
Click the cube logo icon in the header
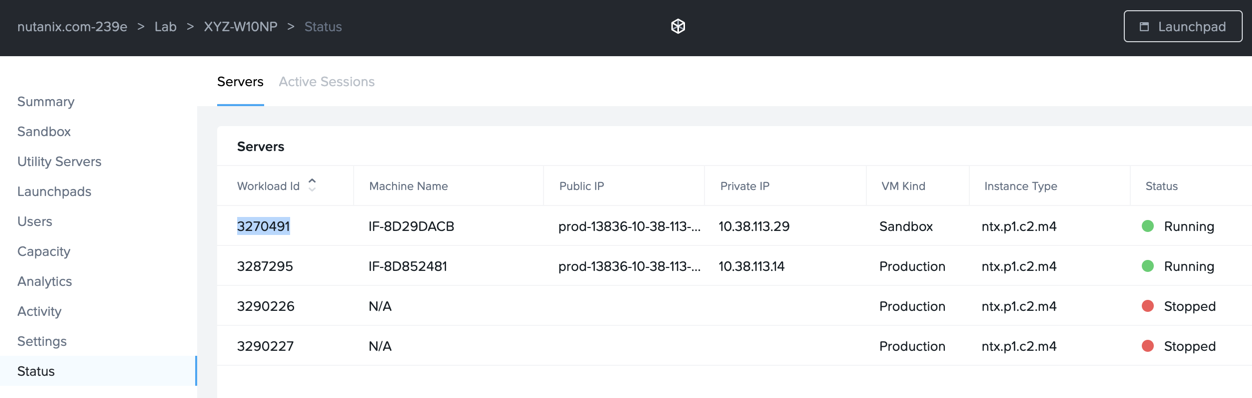tap(678, 27)
